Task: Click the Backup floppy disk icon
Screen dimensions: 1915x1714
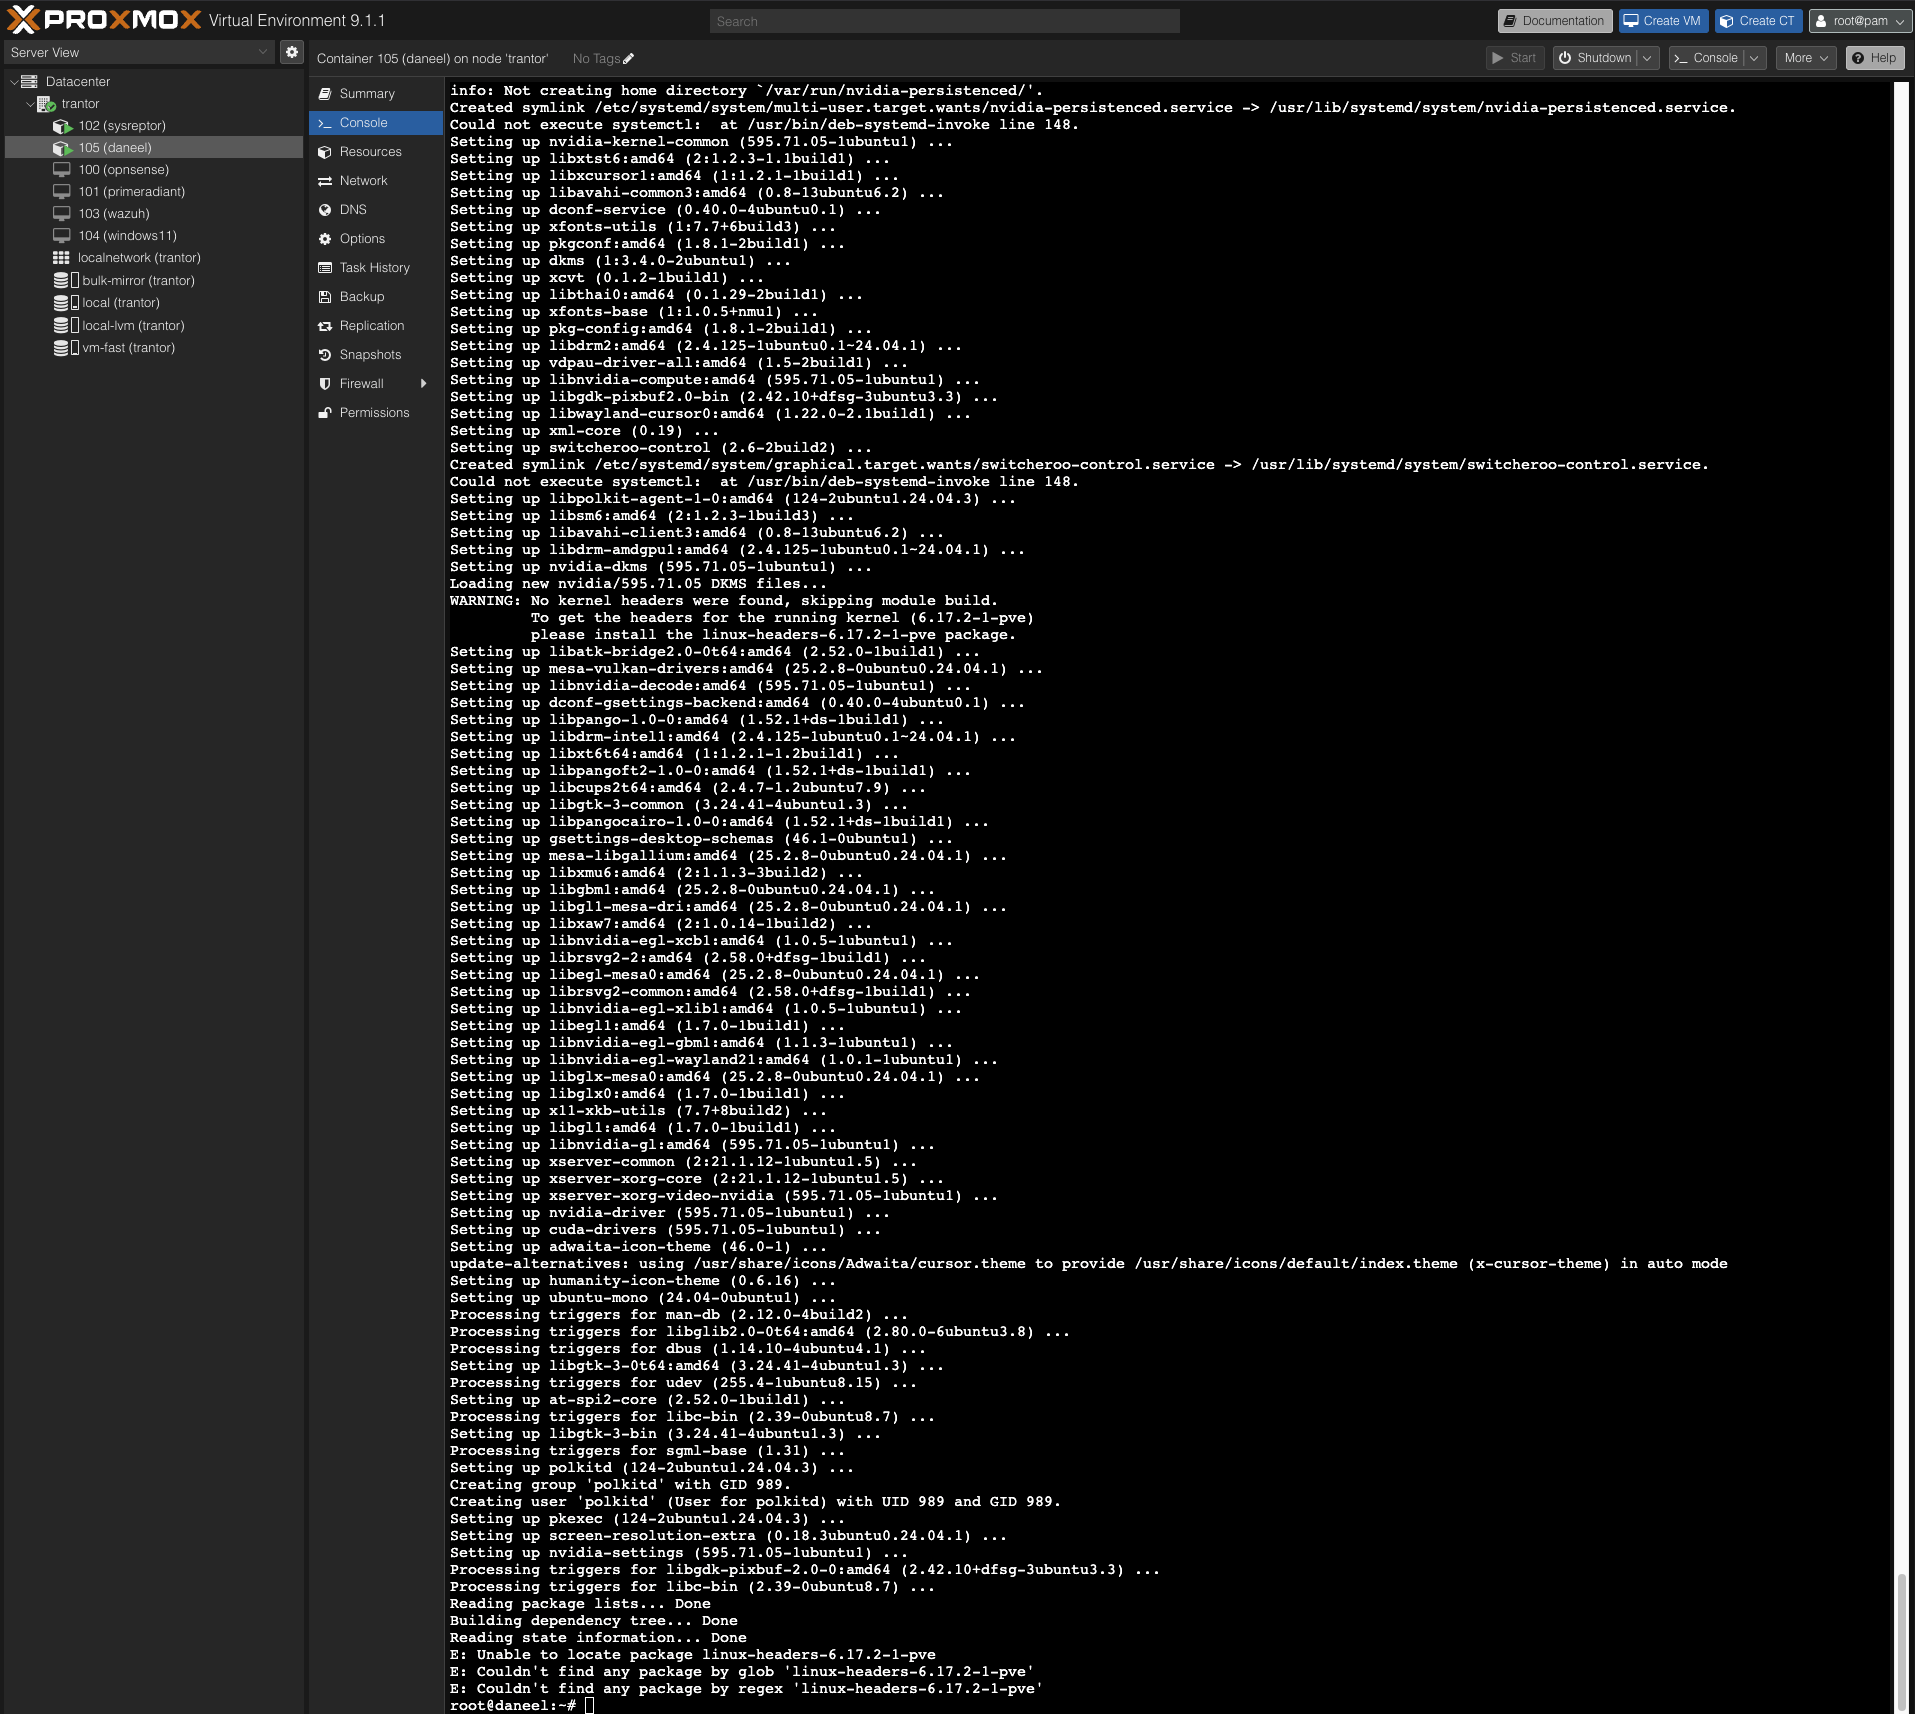Action: click(325, 297)
